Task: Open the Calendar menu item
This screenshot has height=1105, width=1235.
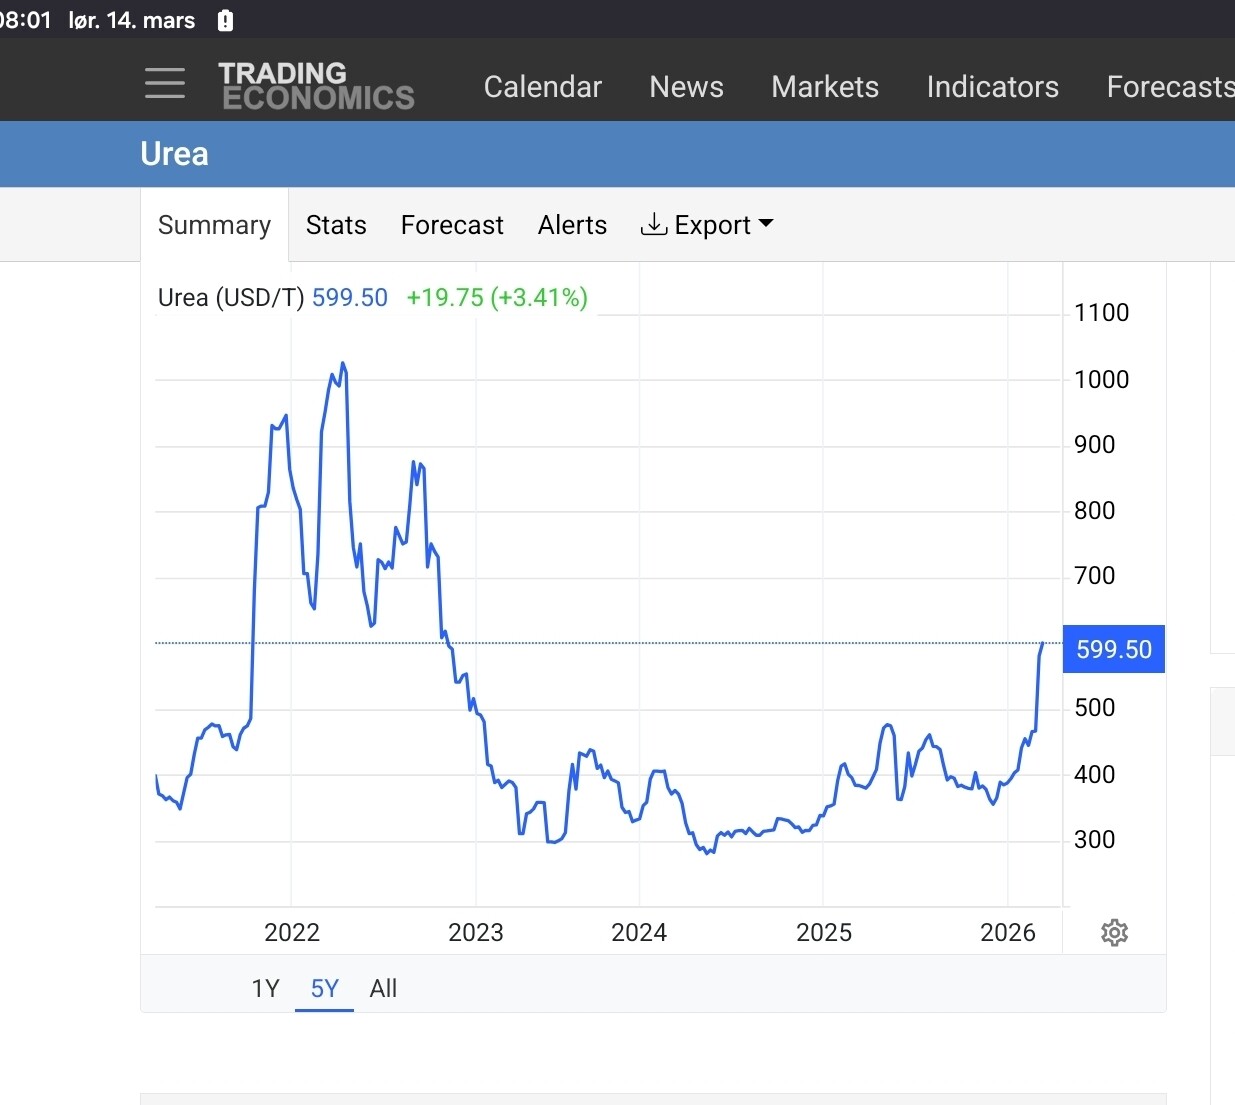Action: tap(542, 87)
